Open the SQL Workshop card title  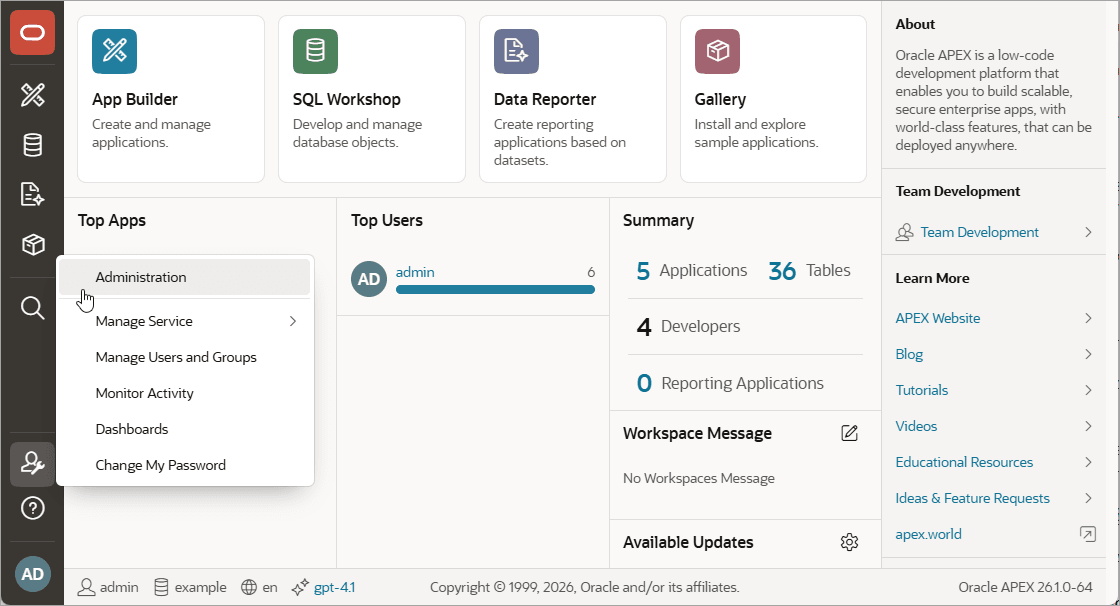click(x=346, y=99)
